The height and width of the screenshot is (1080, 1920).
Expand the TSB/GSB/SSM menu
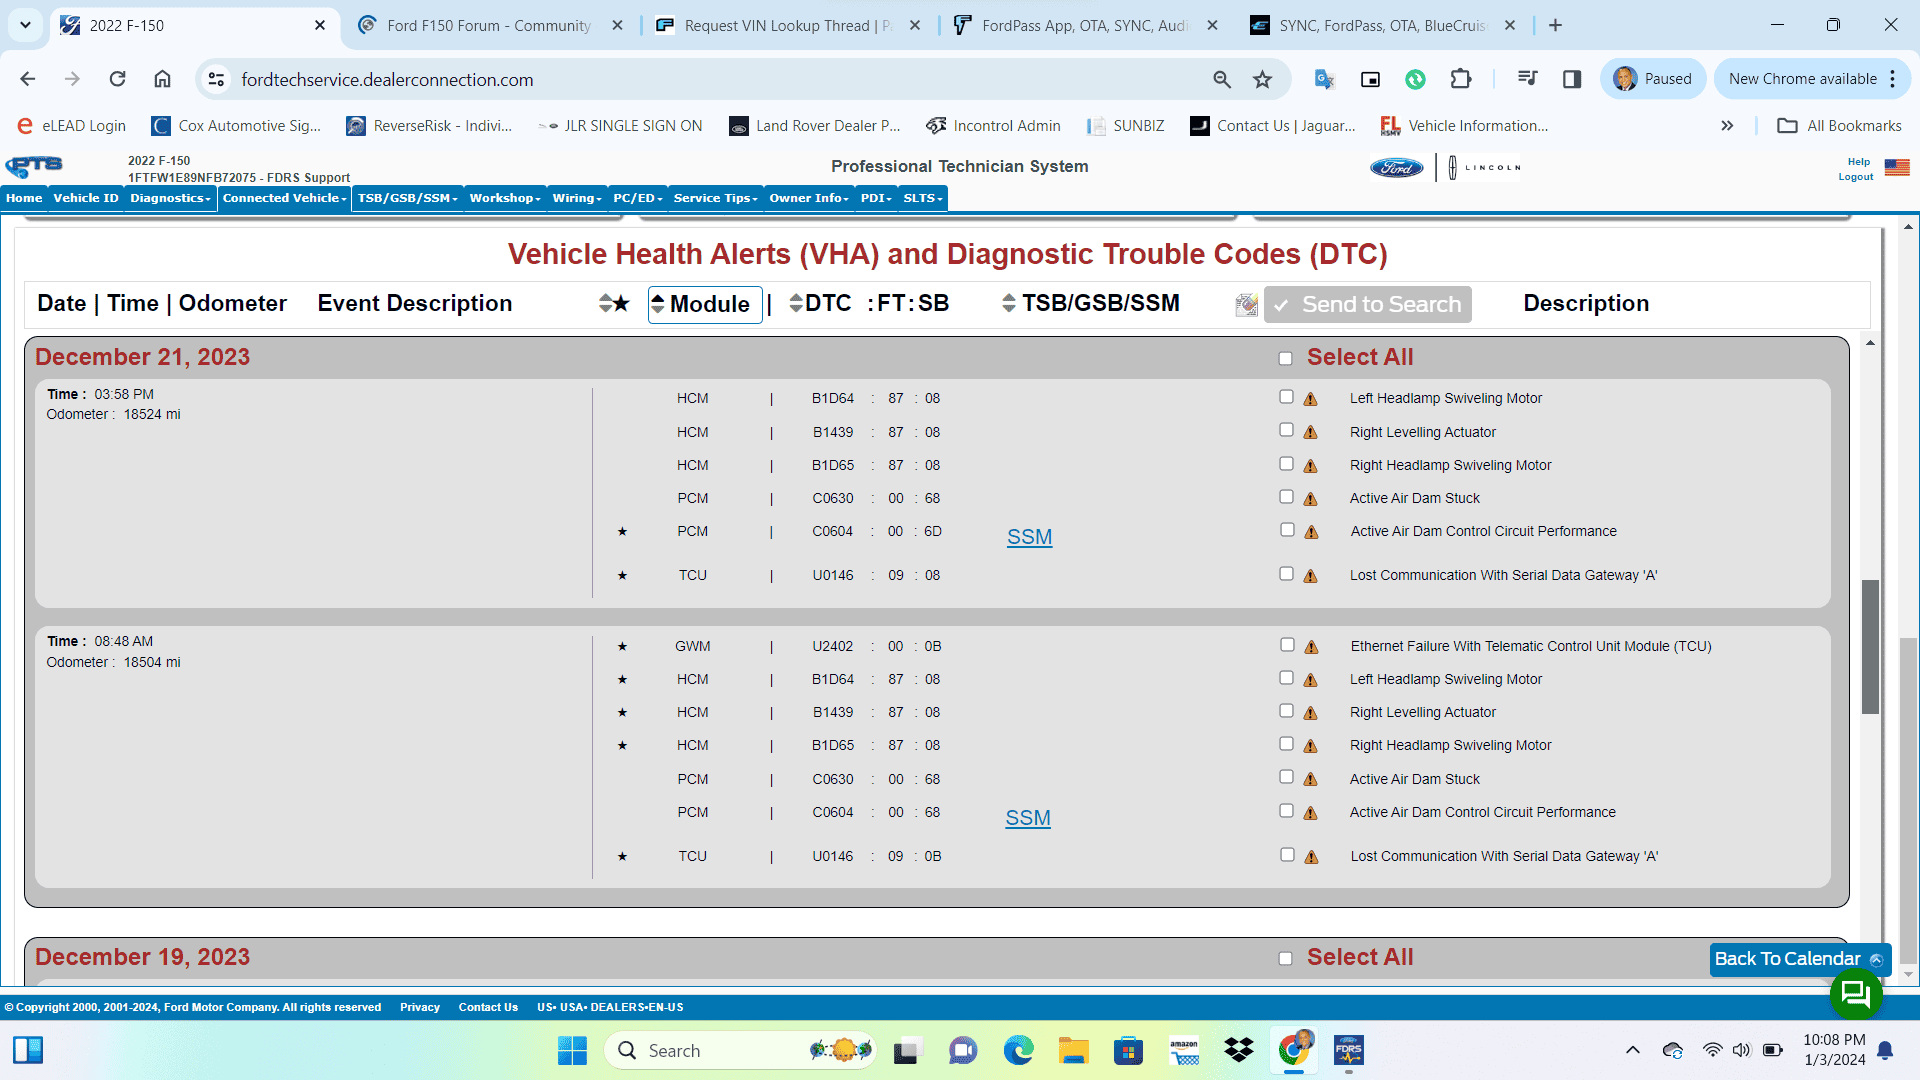(408, 198)
